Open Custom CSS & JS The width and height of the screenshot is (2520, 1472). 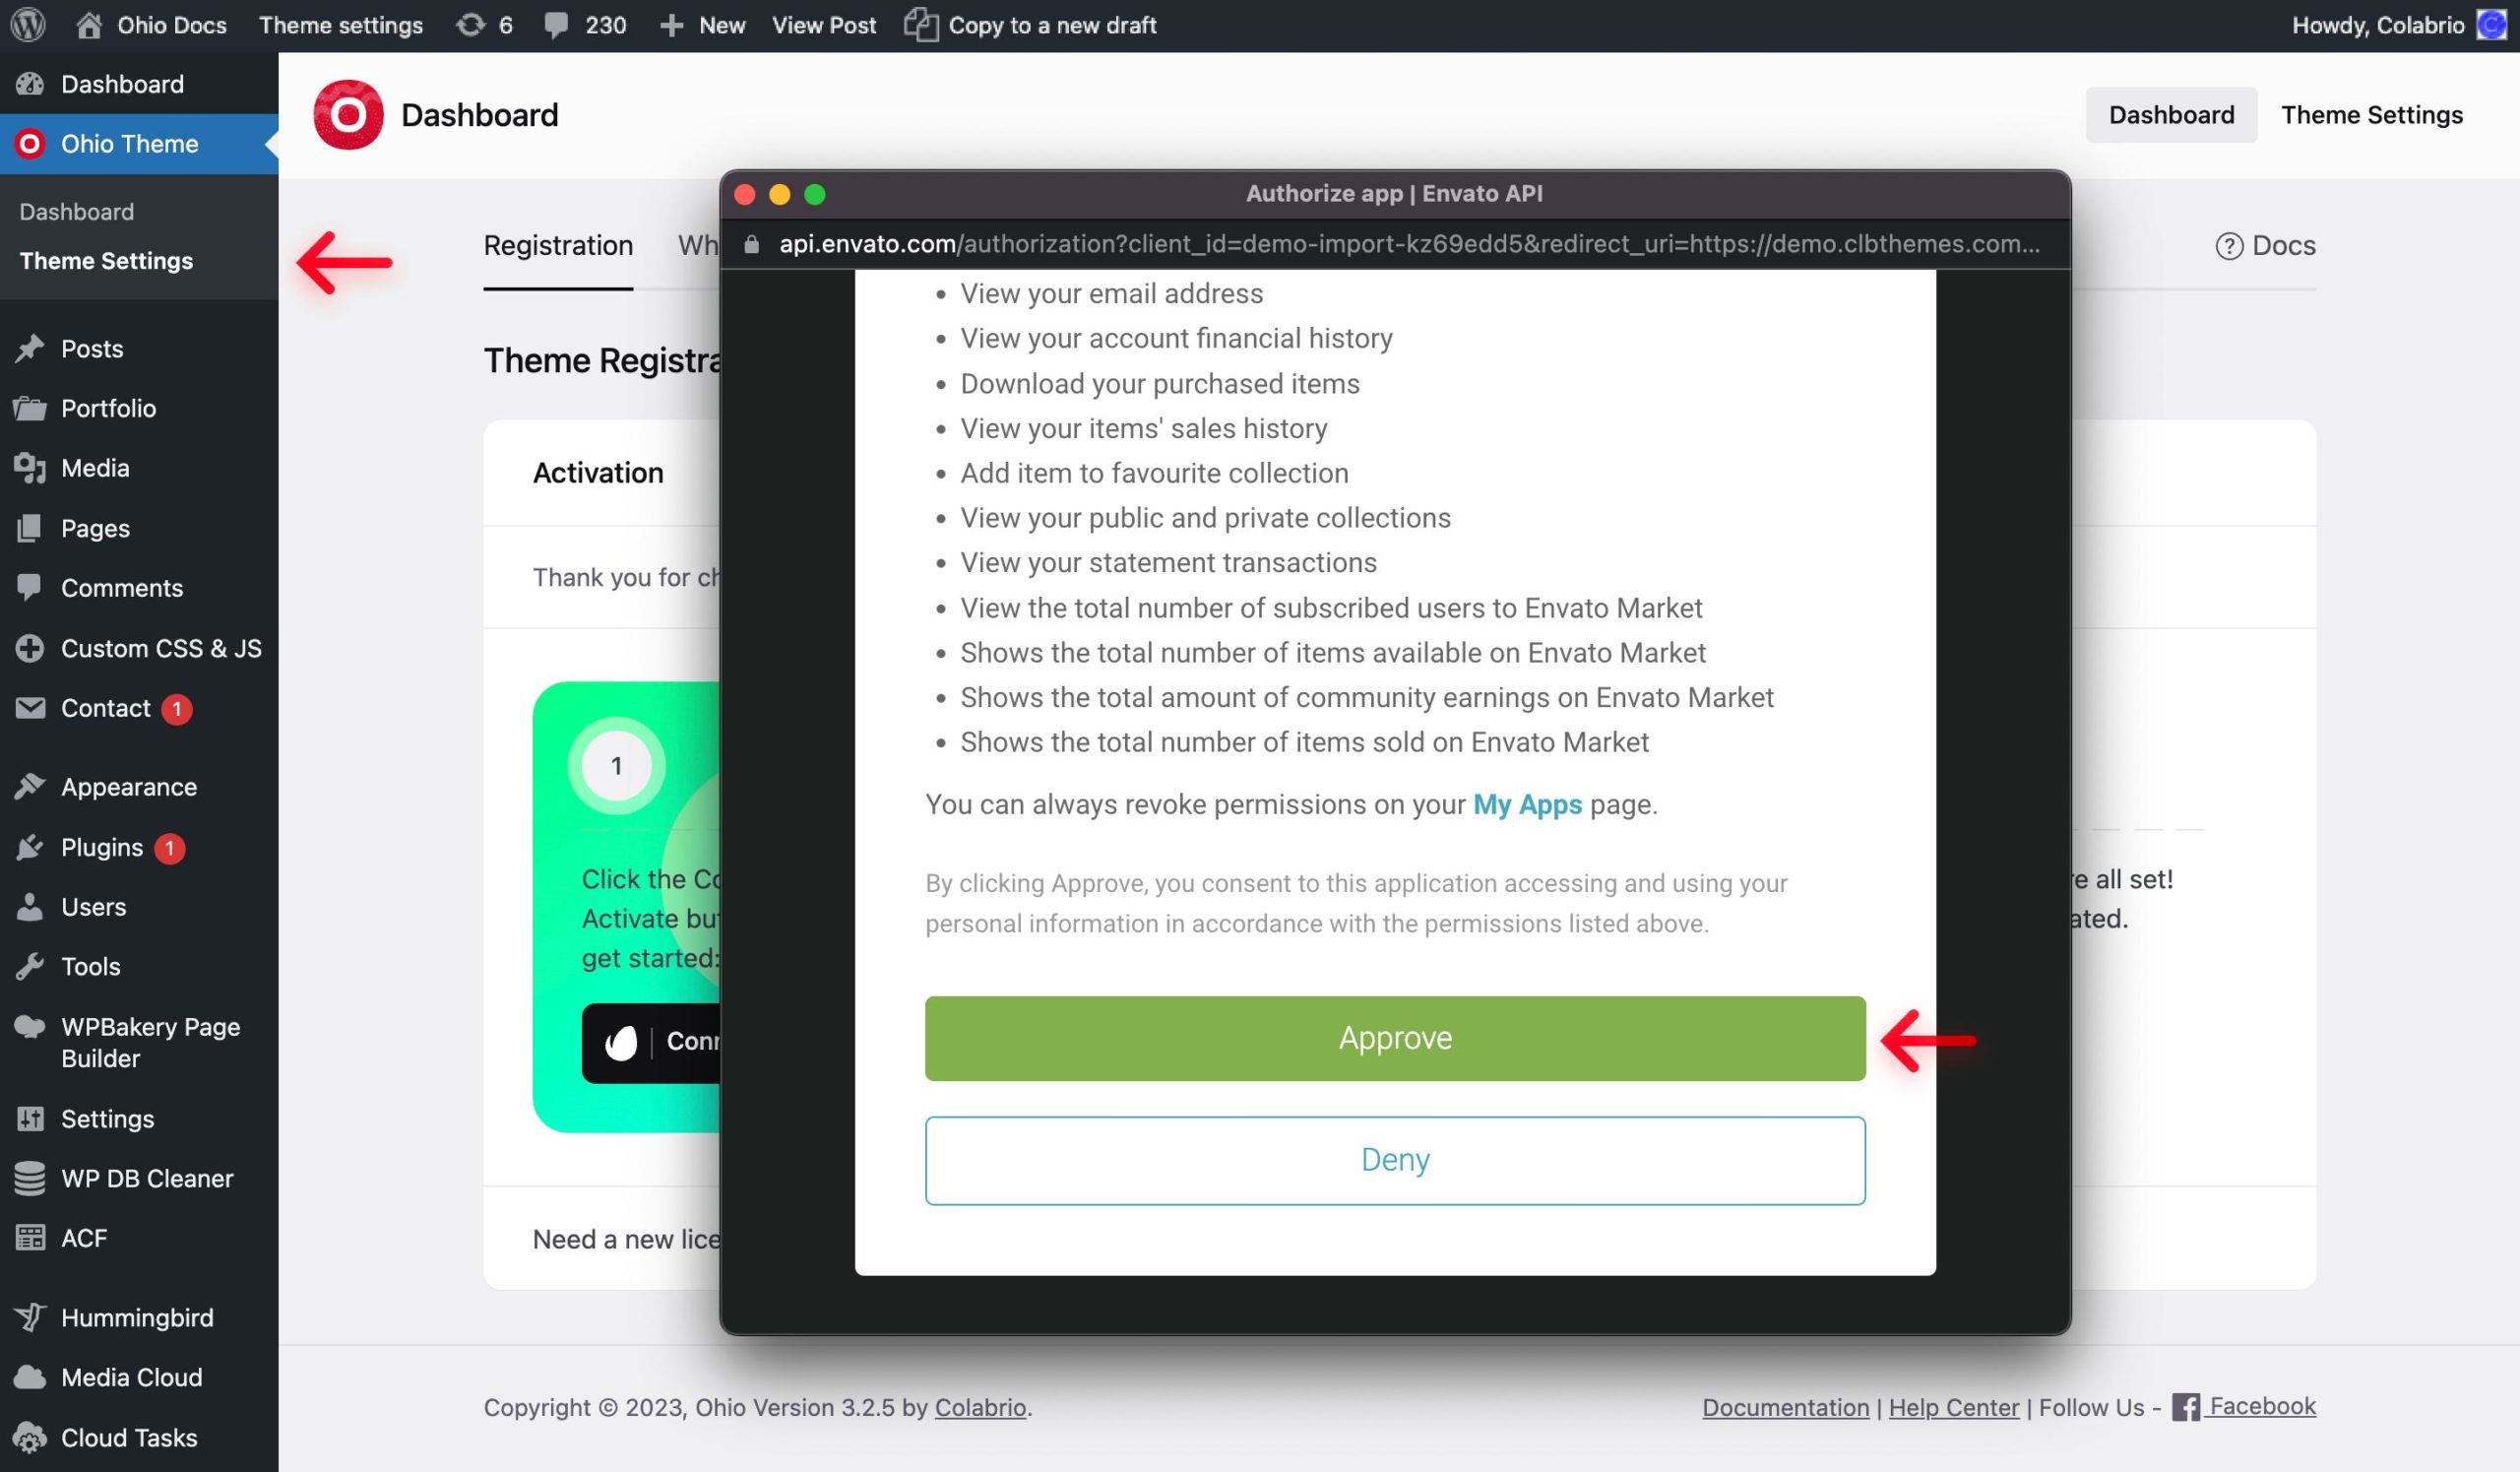(x=139, y=648)
